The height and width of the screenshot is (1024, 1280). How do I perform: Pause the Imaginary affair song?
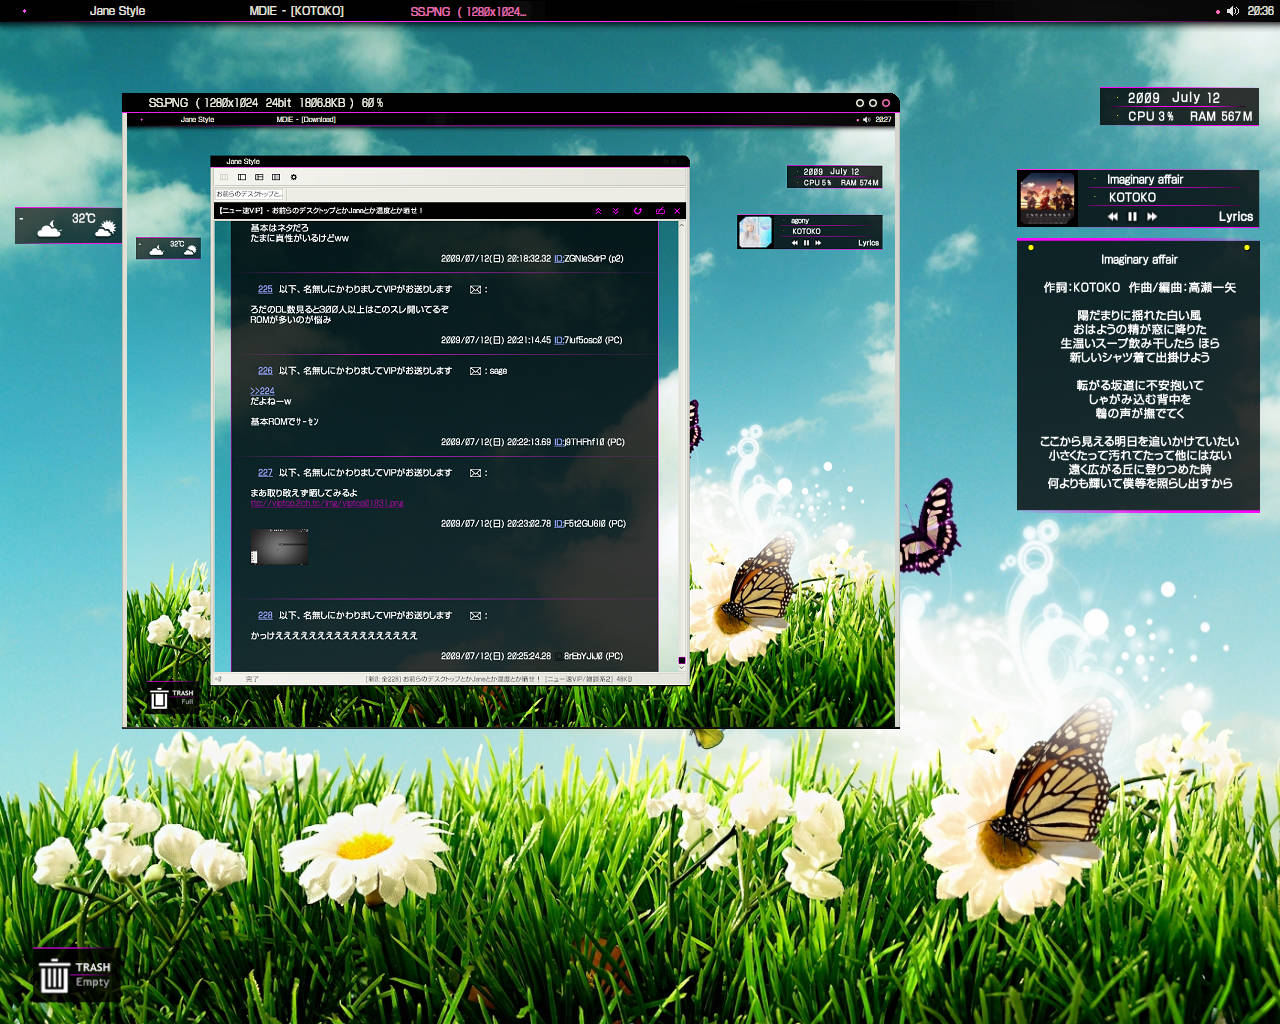coord(1132,216)
